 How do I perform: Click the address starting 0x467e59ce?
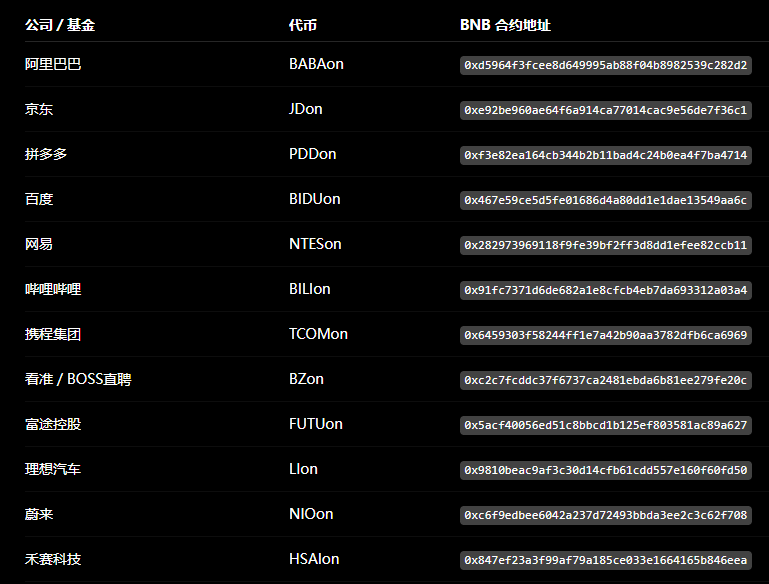click(606, 201)
